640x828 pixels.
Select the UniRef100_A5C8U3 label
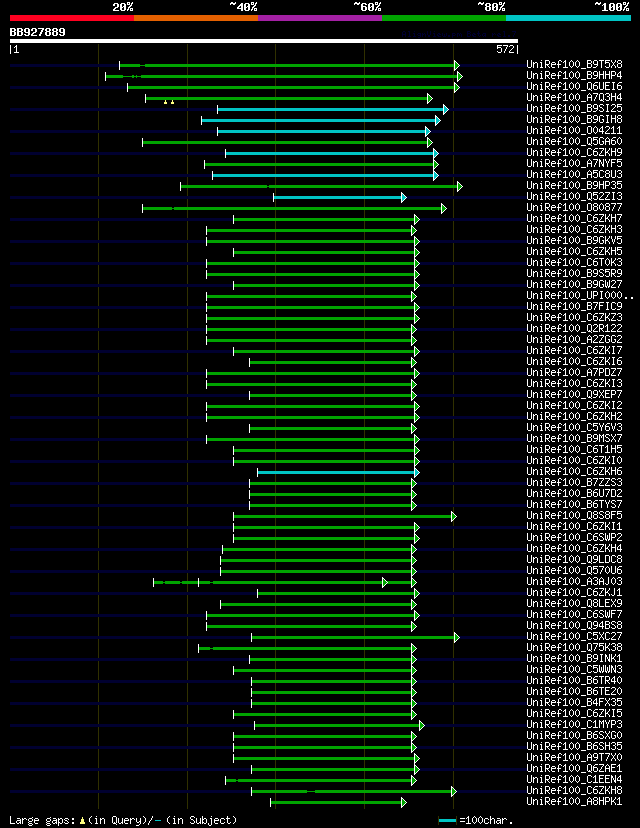[x=575, y=175]
